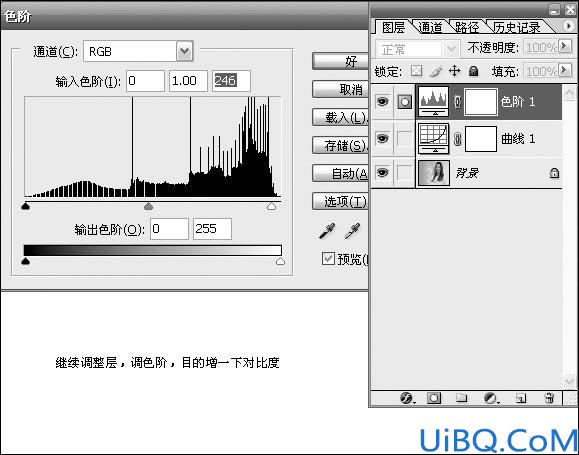Click the input white point slider
The image size is (579, 455).
click(272, 206)
